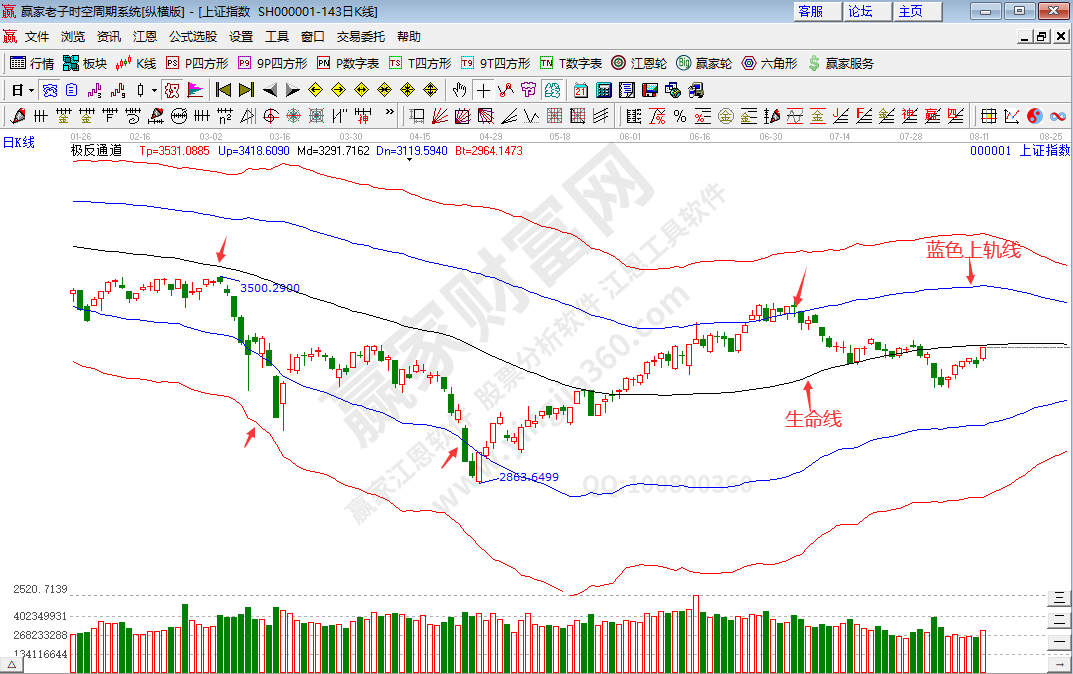Click the yin-yang symbol icon
This screenshot has width=1073, height=674.
tap(1034, 115)
